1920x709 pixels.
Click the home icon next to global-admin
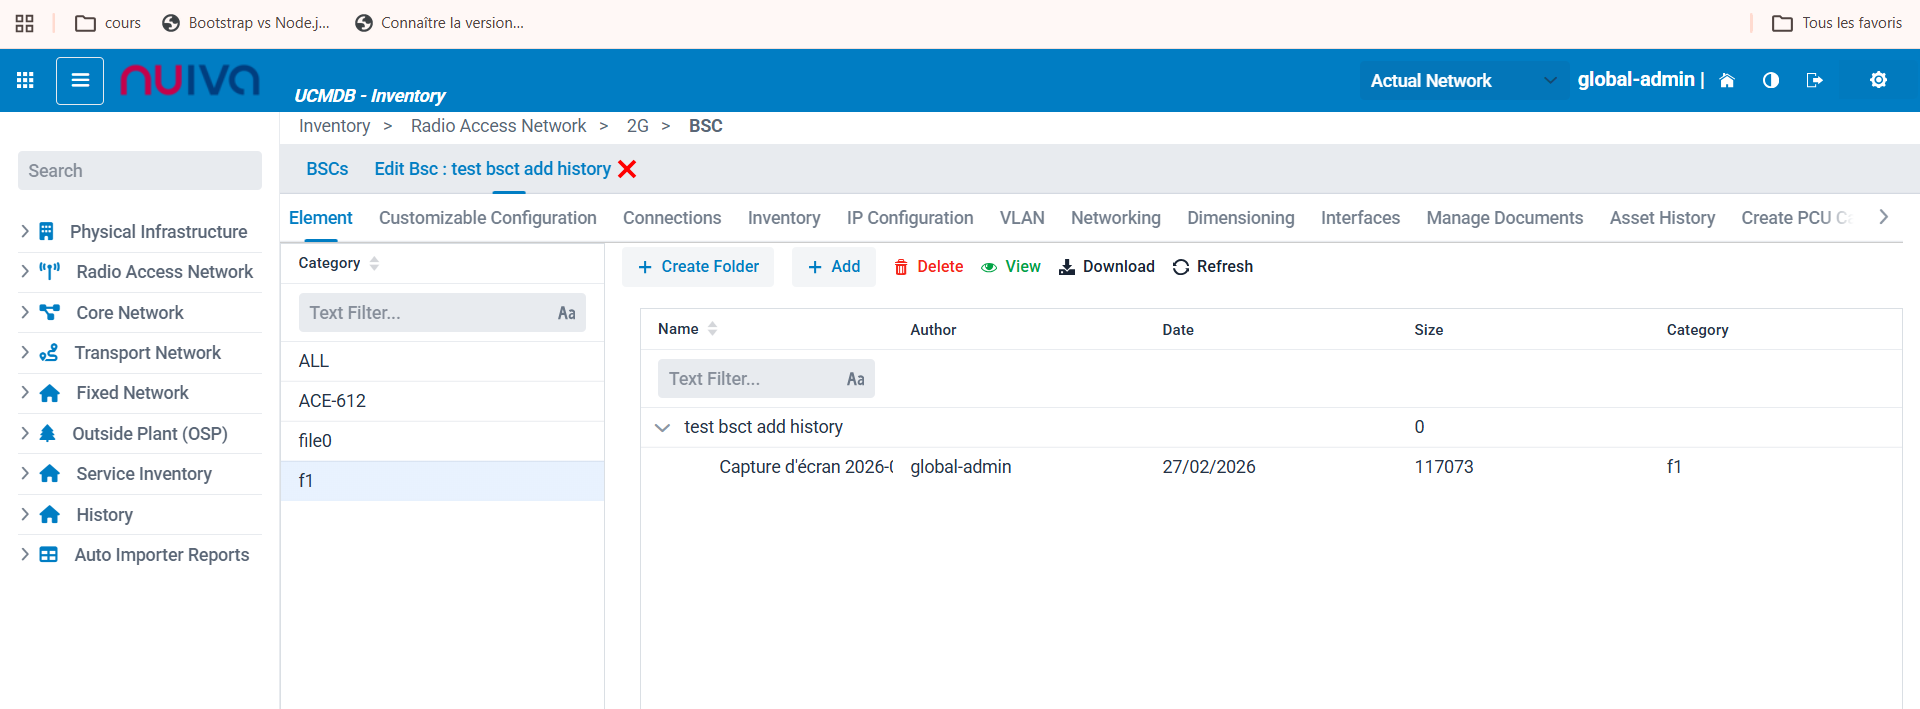click(x=1727, y=81)
